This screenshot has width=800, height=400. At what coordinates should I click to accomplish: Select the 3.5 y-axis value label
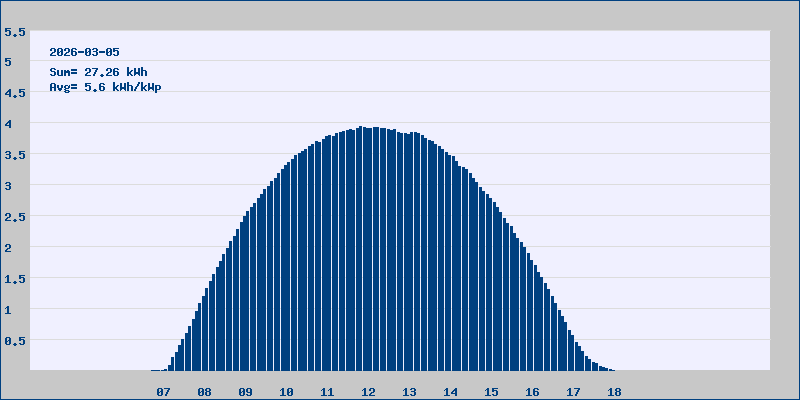click(x=14, y=155)
